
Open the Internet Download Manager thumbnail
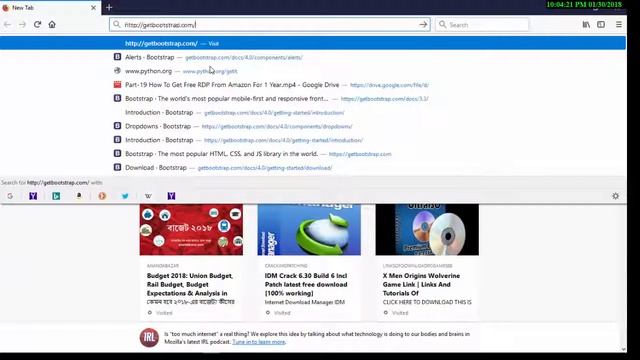coord(309,230)
